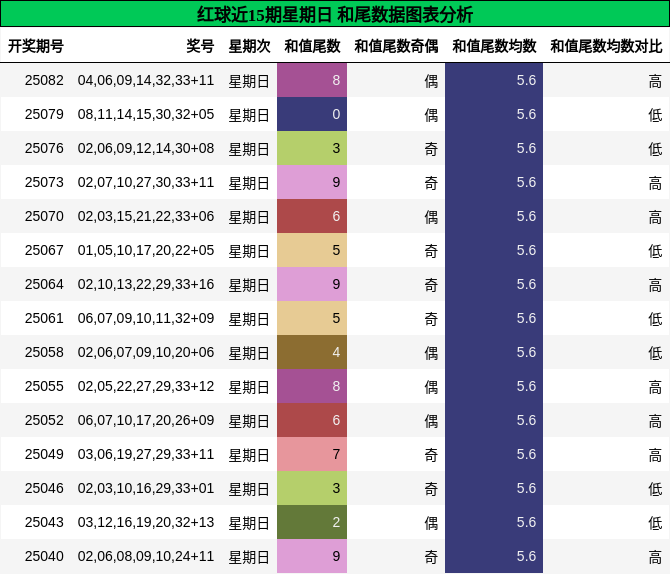Click issue number 25043
The height and width of the screenshot is (574, 670).
pyautogui.click(x=44, y=522)
